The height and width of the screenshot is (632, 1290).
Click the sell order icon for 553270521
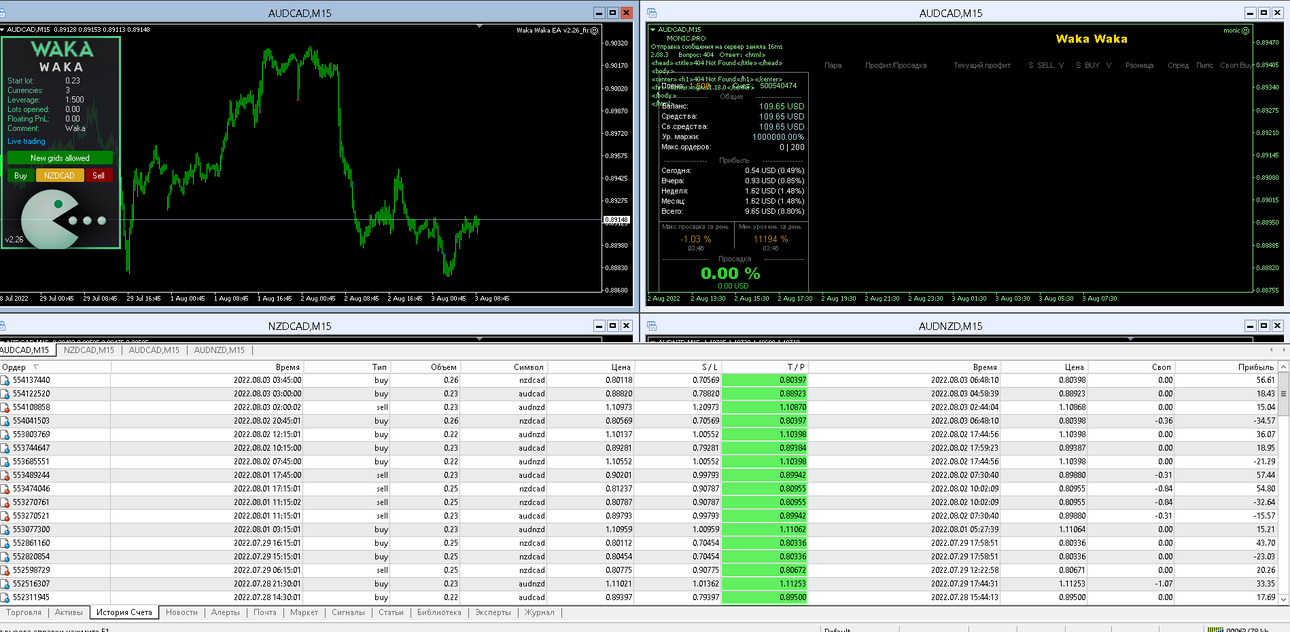[6, 516]
